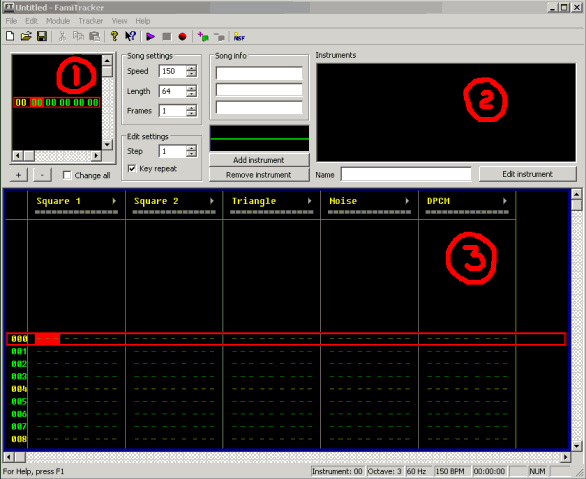
Task: Decrease the Speed value with down arrow
Action: tap(191, 74)
